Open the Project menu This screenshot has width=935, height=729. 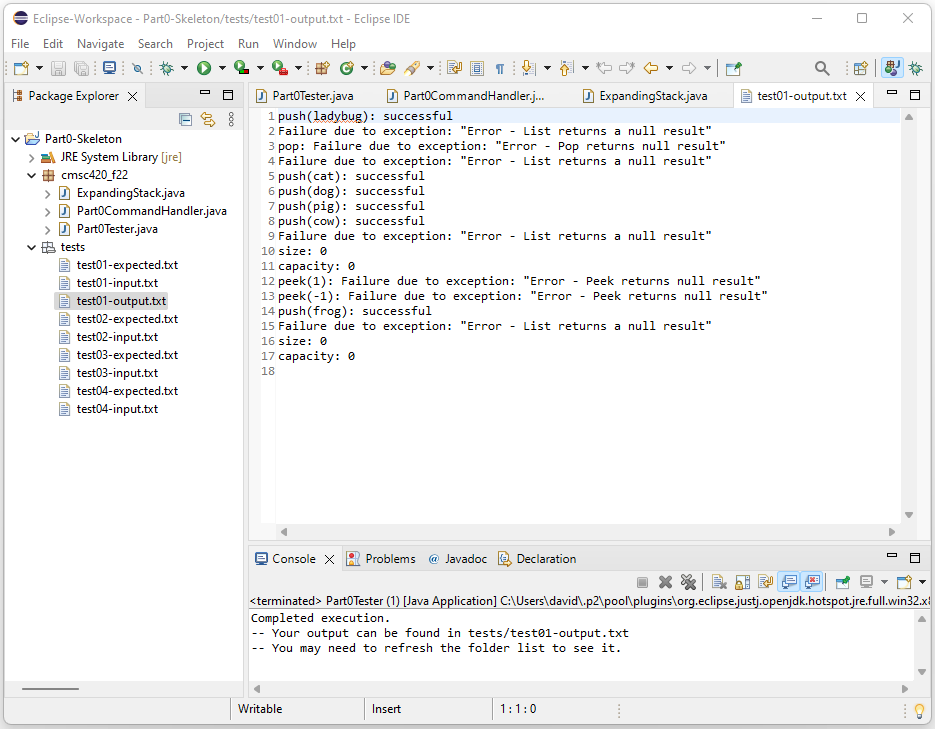point(205,44)
